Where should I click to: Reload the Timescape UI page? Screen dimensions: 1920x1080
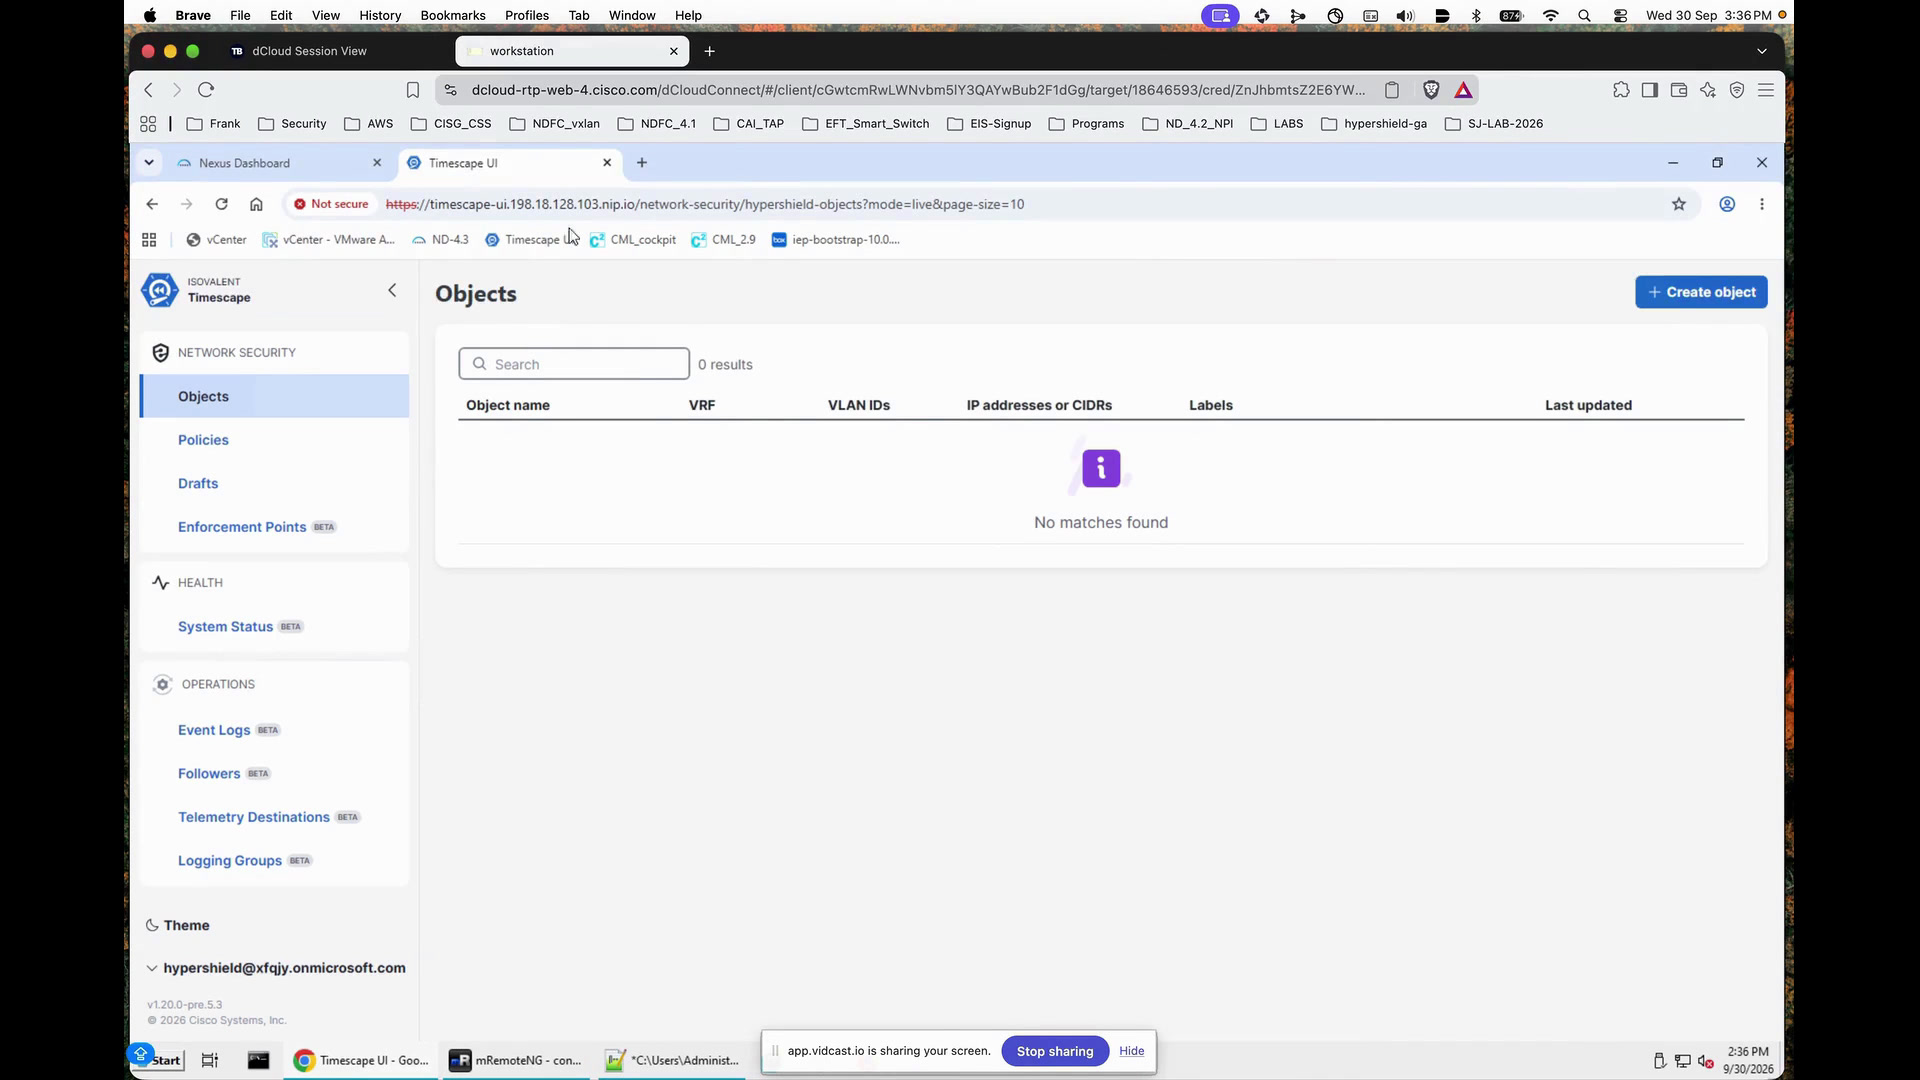(221, 204)
